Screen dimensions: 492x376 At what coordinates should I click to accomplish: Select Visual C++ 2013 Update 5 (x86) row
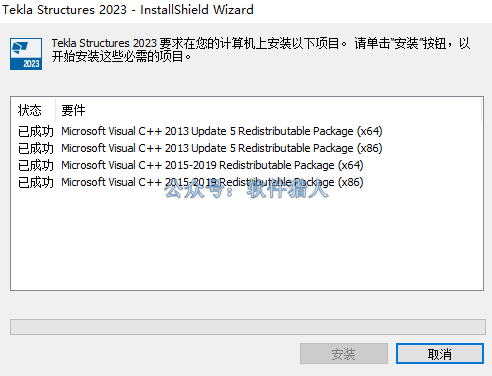(200, 148)
